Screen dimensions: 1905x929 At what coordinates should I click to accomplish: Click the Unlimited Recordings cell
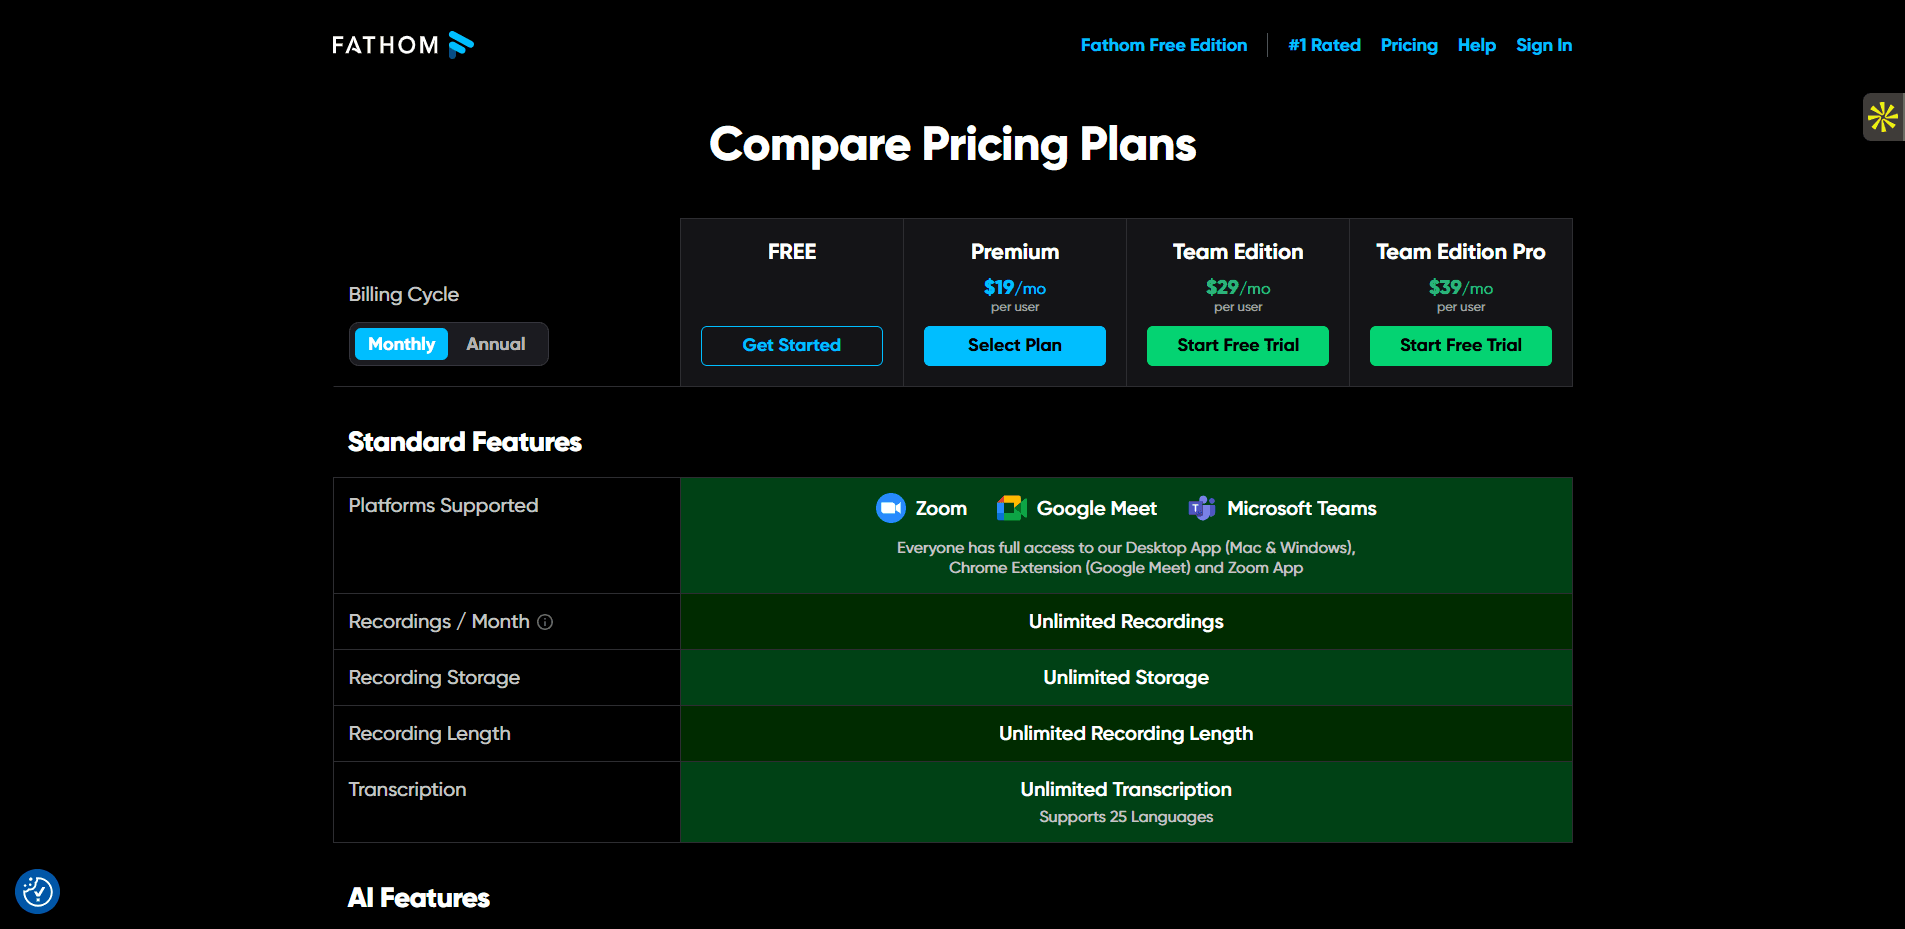[1126, 622]
